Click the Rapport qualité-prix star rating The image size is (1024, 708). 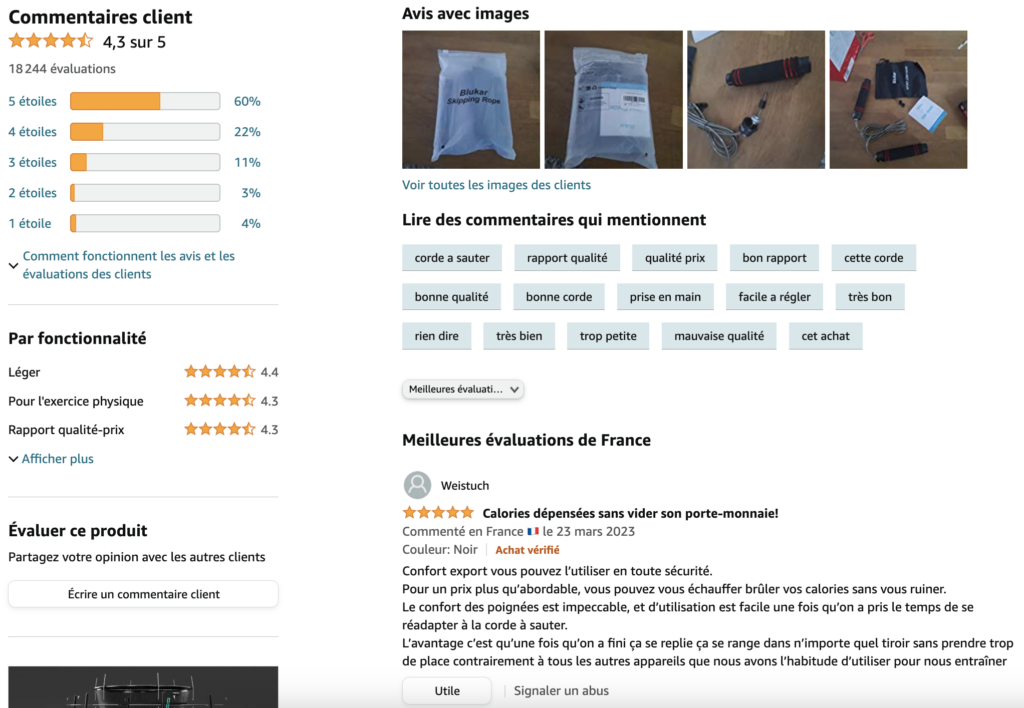point(220,430)
